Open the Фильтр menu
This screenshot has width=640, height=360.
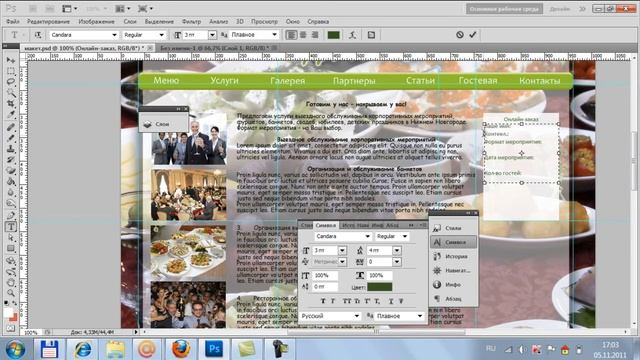[x=191, y=22]
